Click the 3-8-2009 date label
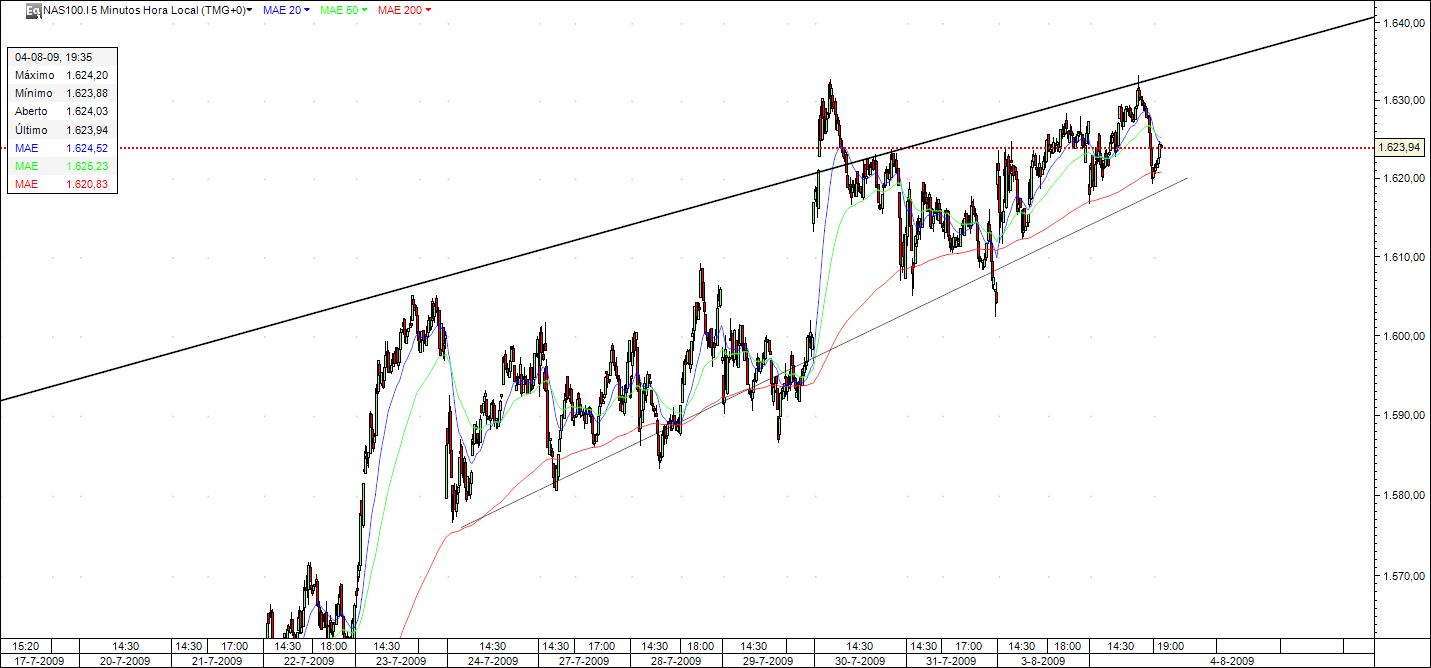Image resolution: width=1431 pixels, height=668 pixels. [1044, 661]
